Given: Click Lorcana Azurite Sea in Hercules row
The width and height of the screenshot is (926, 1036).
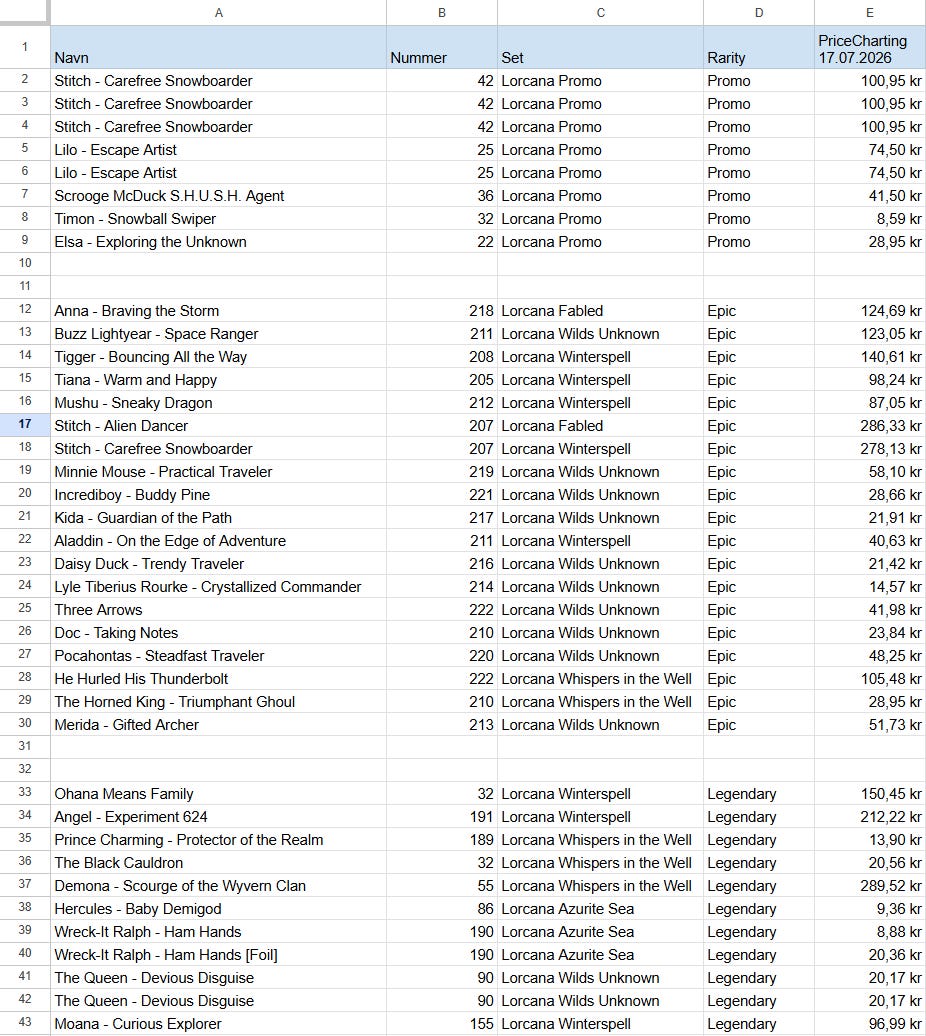Looking at the screenshot, I should tap(600, 908).
